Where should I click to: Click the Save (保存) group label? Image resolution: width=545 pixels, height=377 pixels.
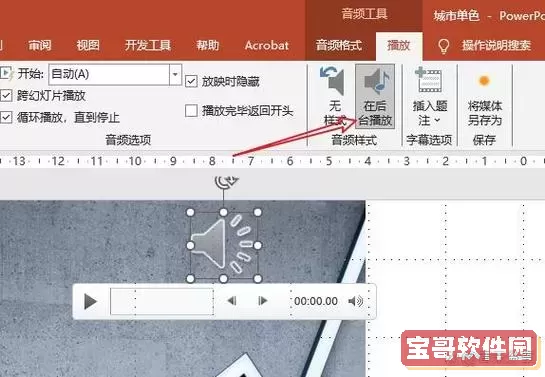[484, 140]
